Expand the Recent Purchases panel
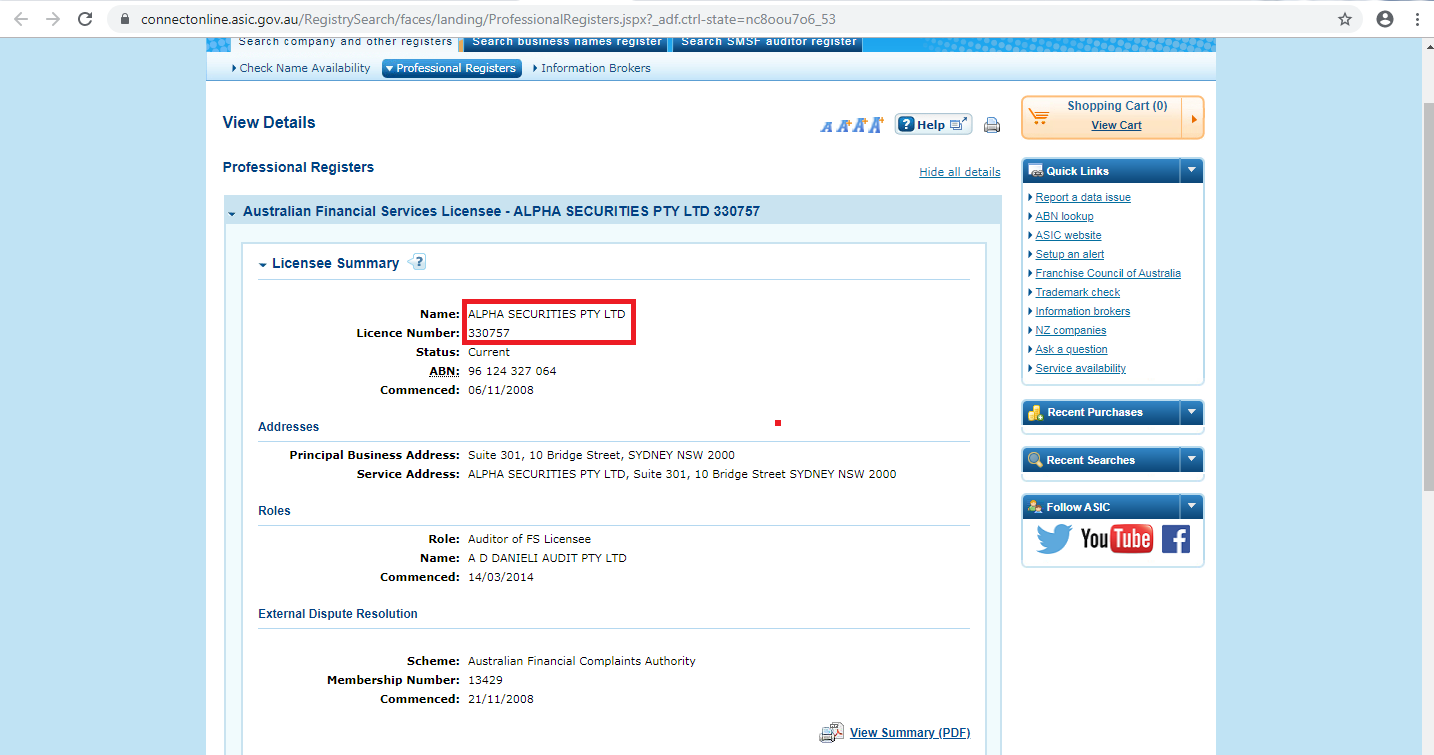Viewport: 1434px width, 755px height. tap(1191, 412)
